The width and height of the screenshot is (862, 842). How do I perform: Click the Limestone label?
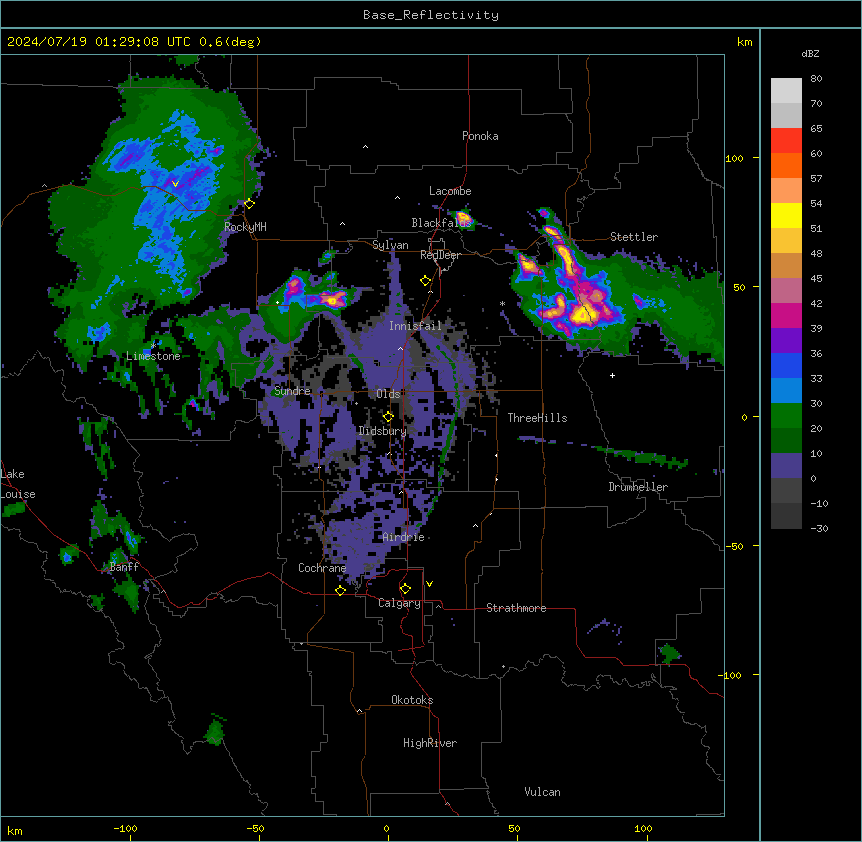pos(153,356)
